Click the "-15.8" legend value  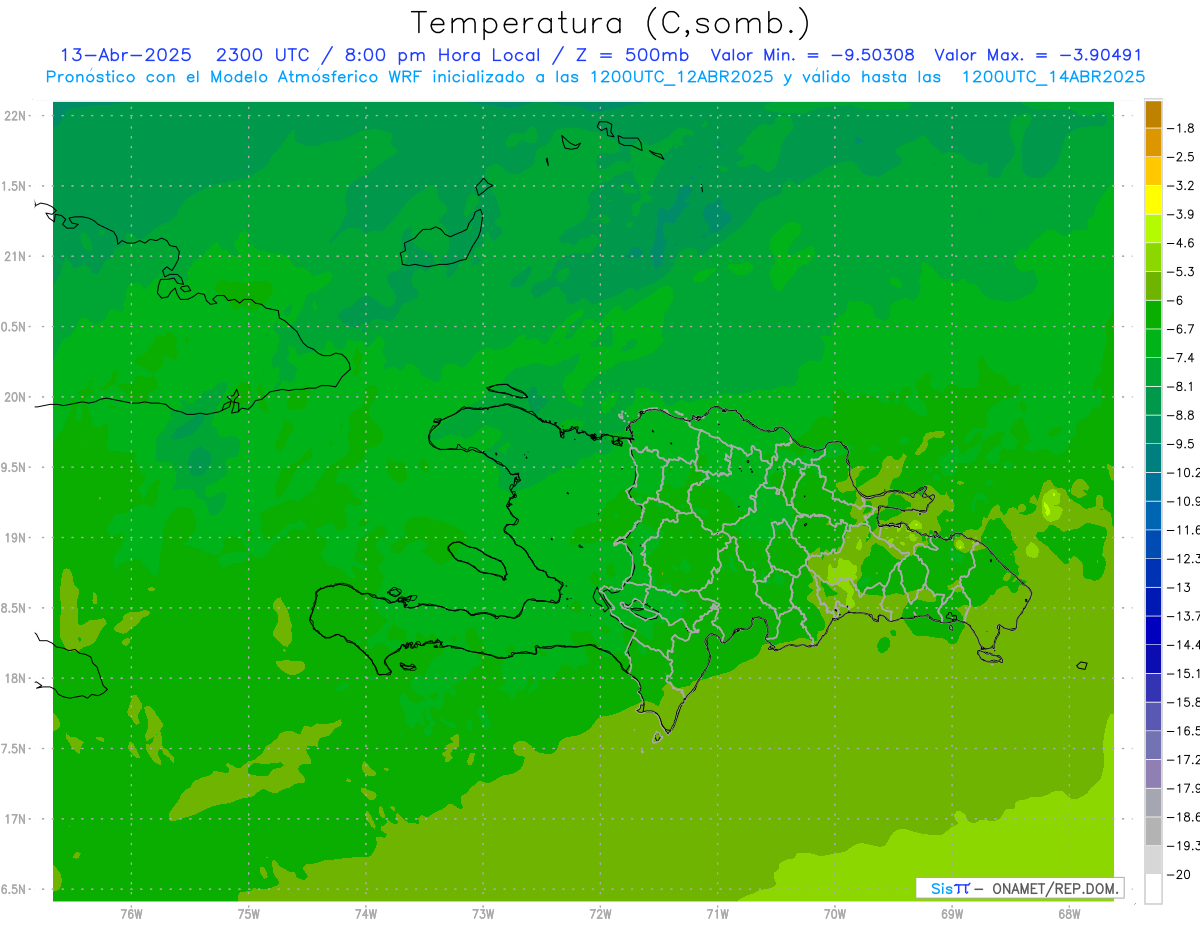tap(1184, 702)
